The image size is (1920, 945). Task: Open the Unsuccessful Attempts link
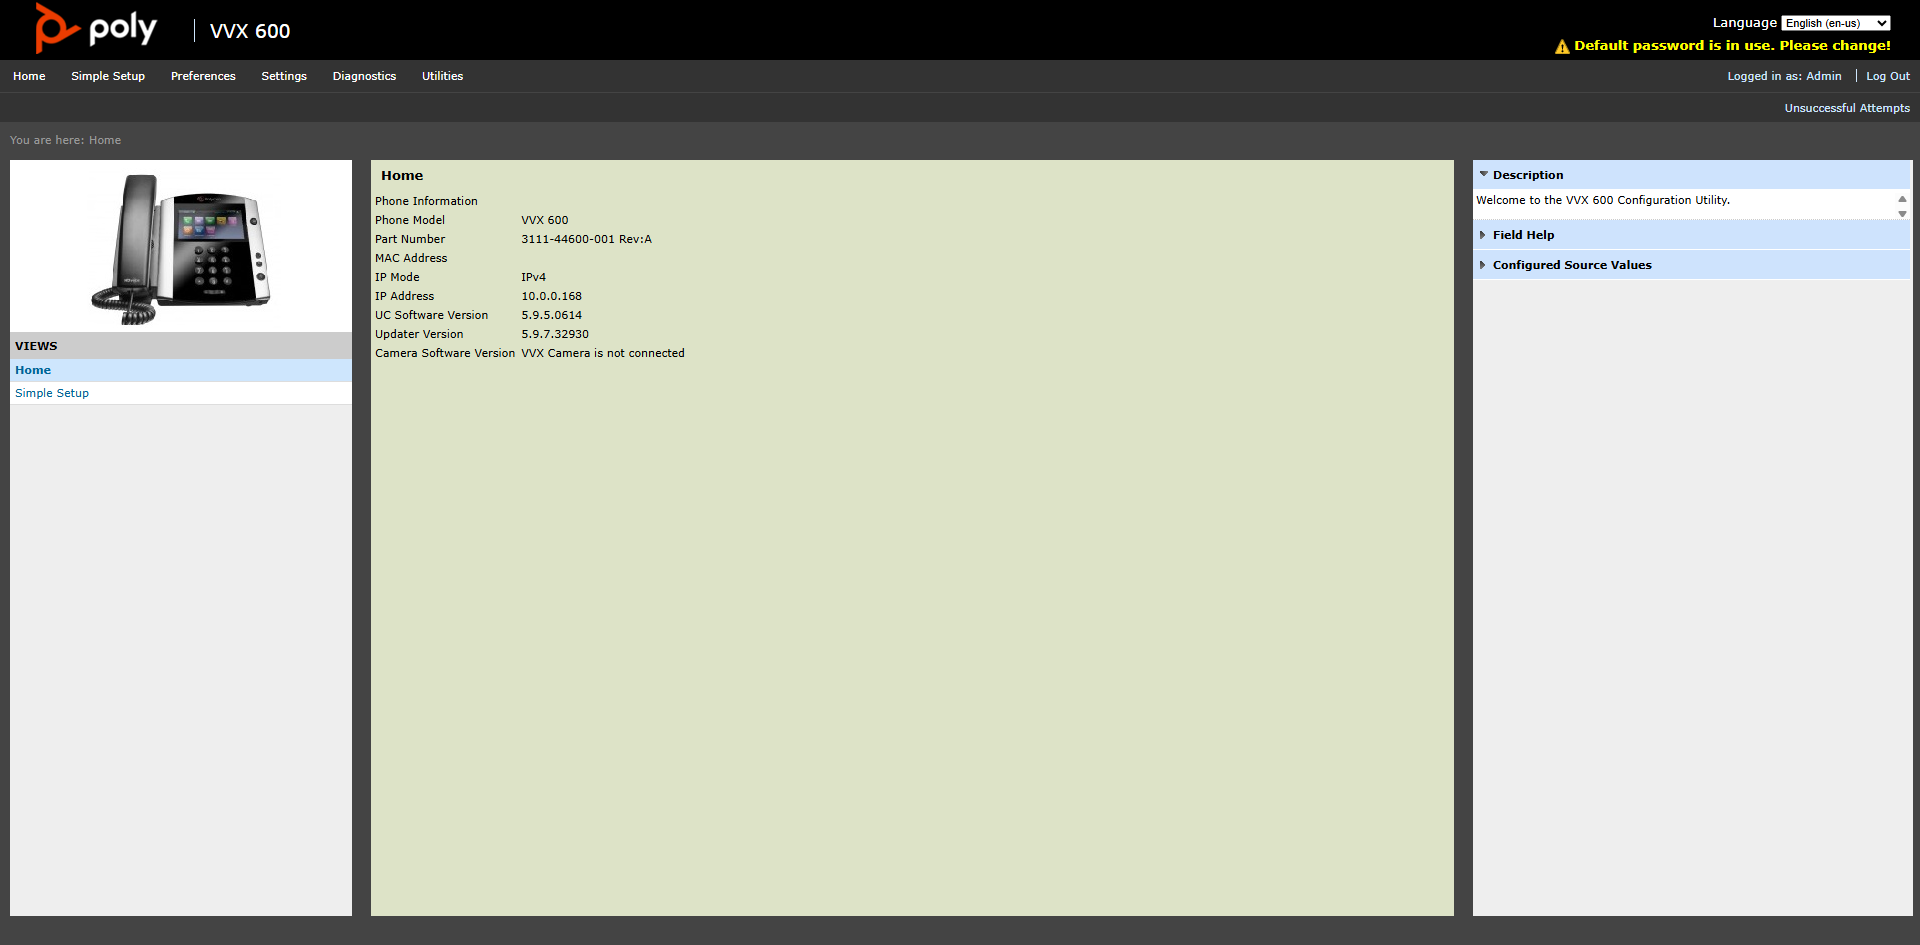point(1847,108)
